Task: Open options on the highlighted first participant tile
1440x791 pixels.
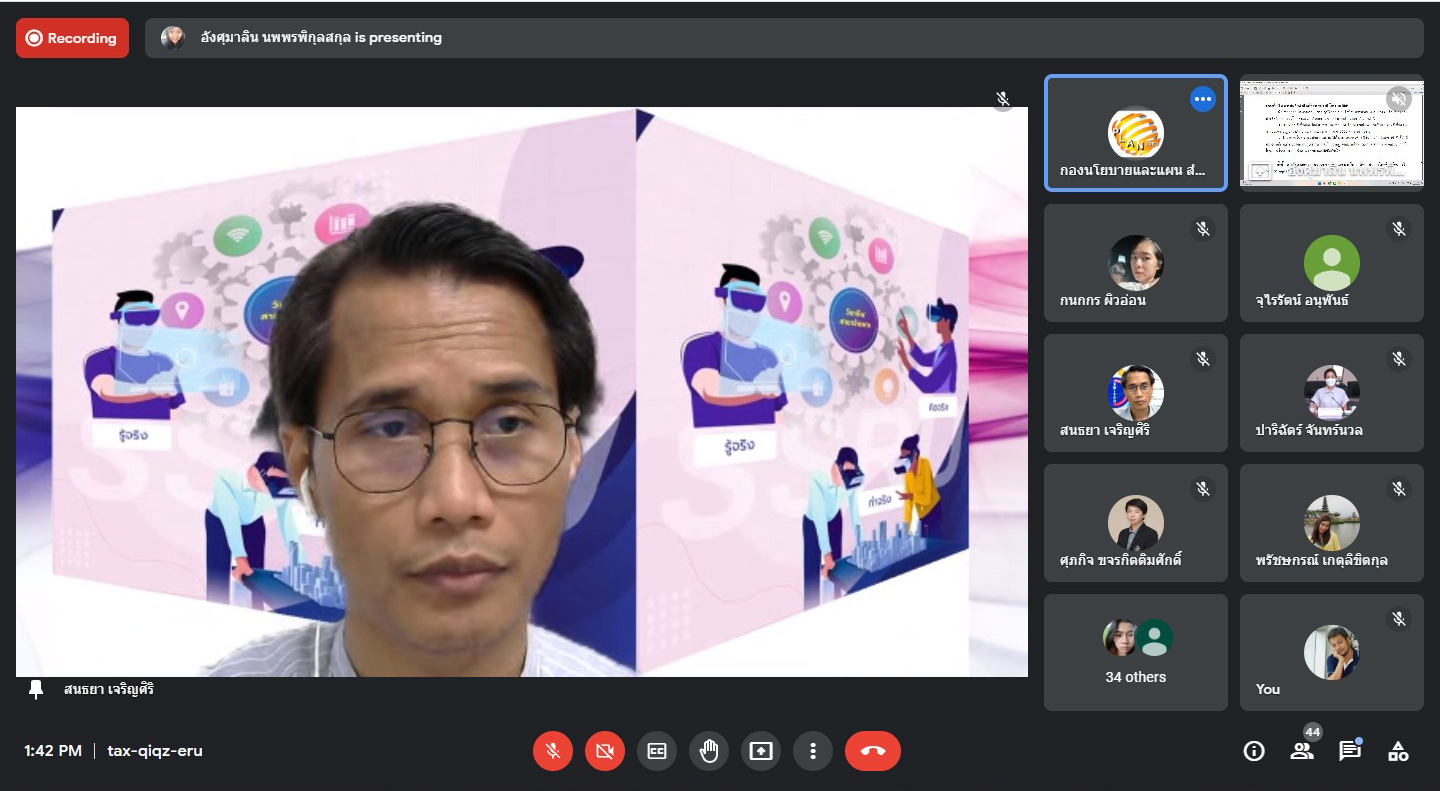Action: click(x=1202, y=99)
